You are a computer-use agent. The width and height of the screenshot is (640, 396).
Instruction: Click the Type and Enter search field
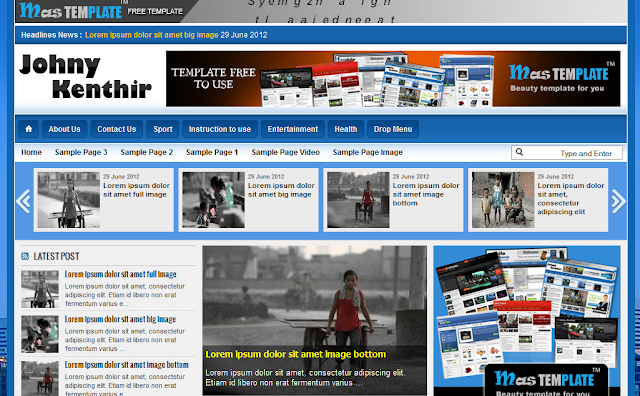(x=567, y=153)
